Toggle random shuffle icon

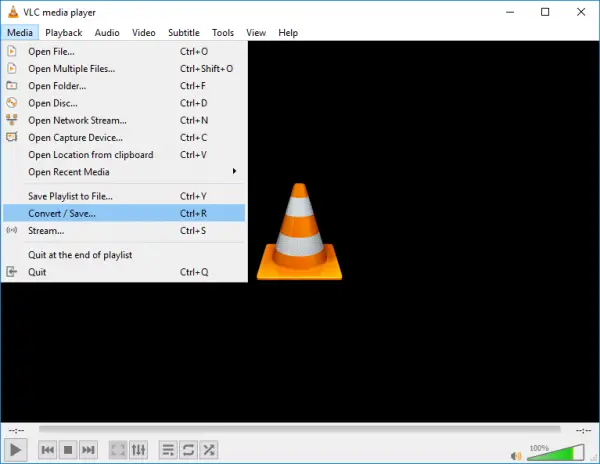[x=209, y=450]
